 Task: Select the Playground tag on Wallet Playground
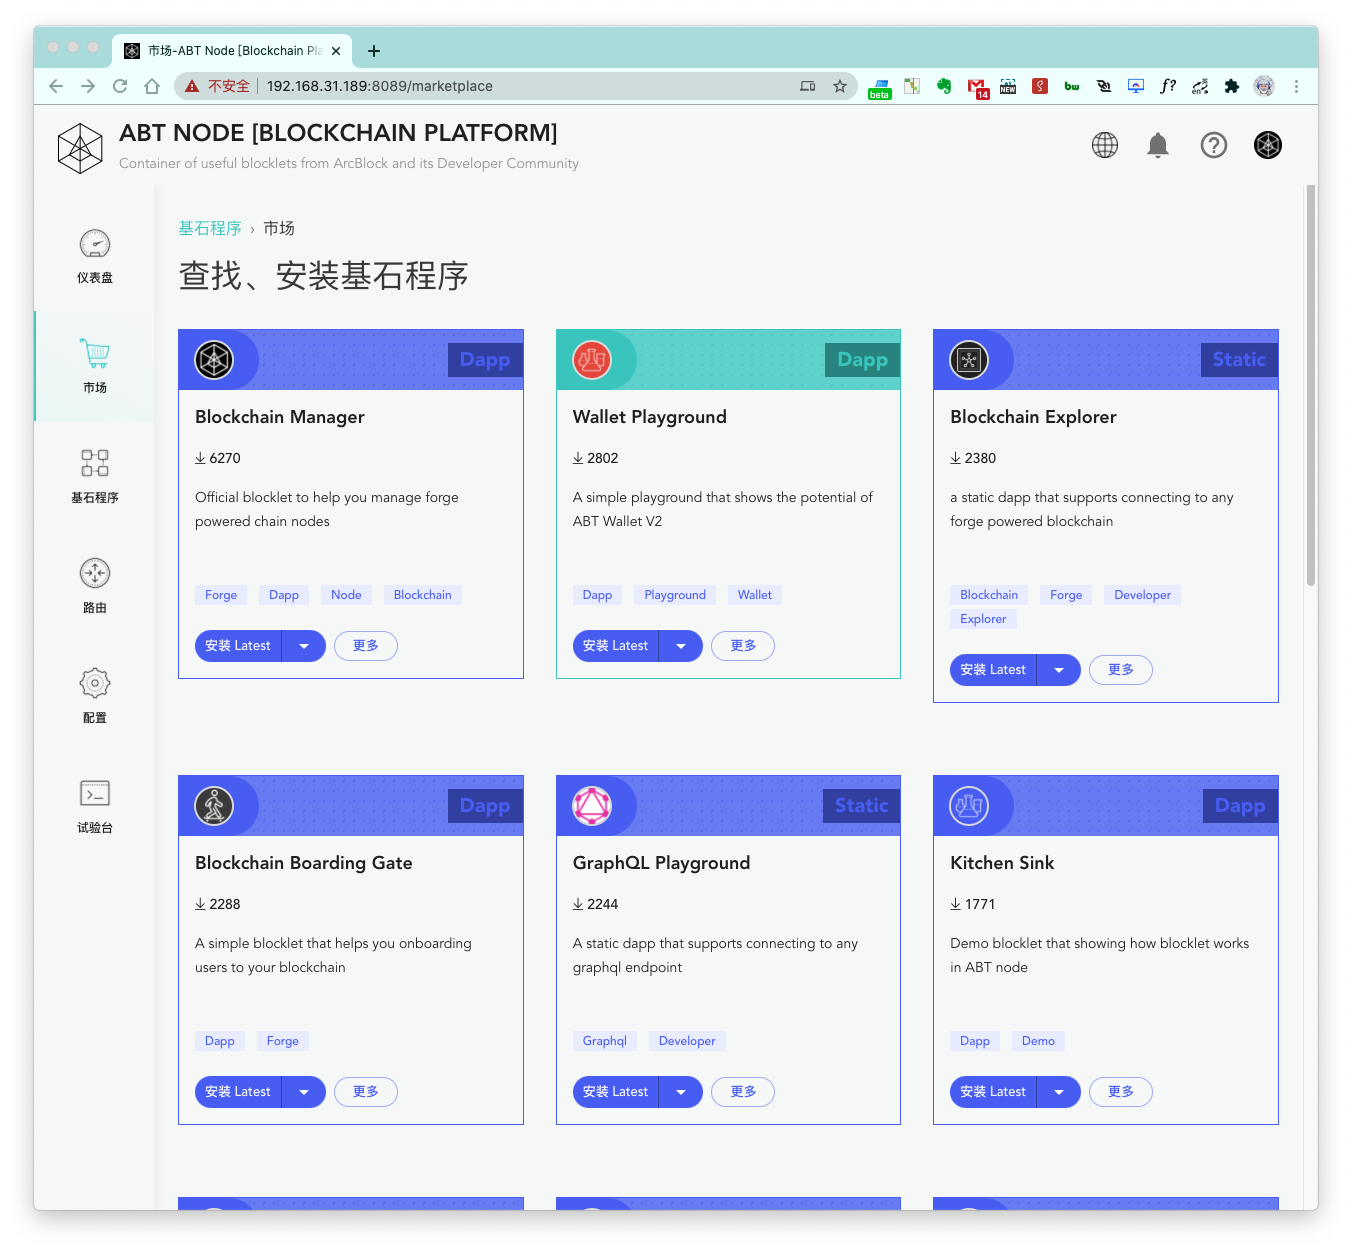[675, 595]
